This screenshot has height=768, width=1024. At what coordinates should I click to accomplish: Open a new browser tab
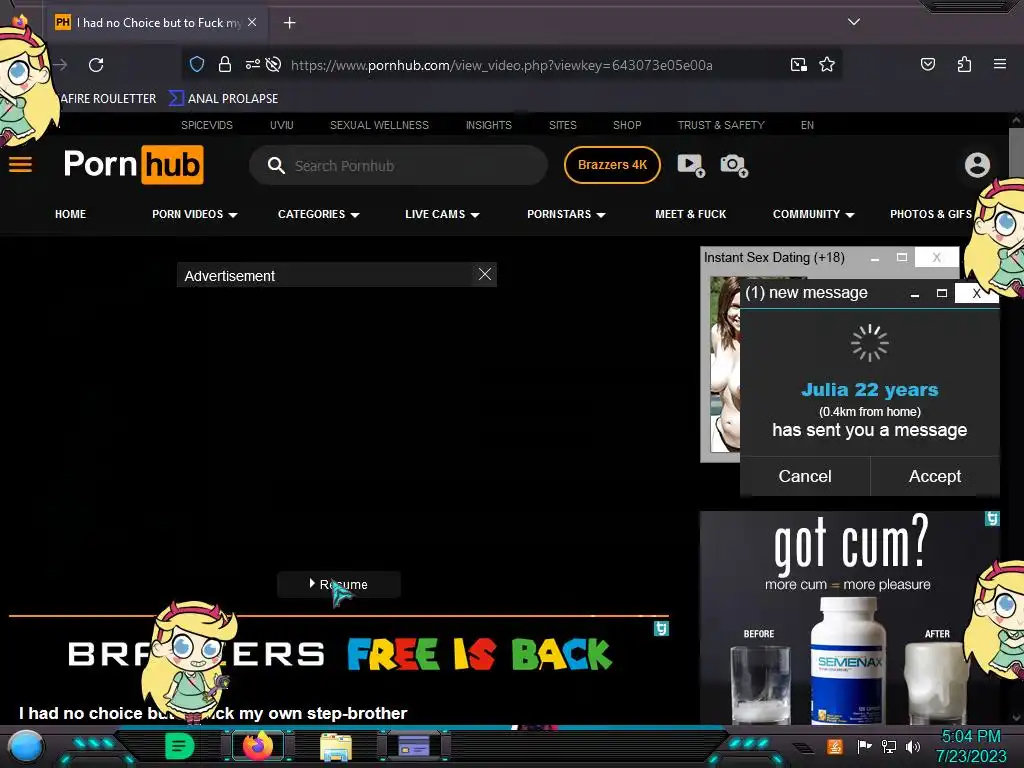pos(289,23)
